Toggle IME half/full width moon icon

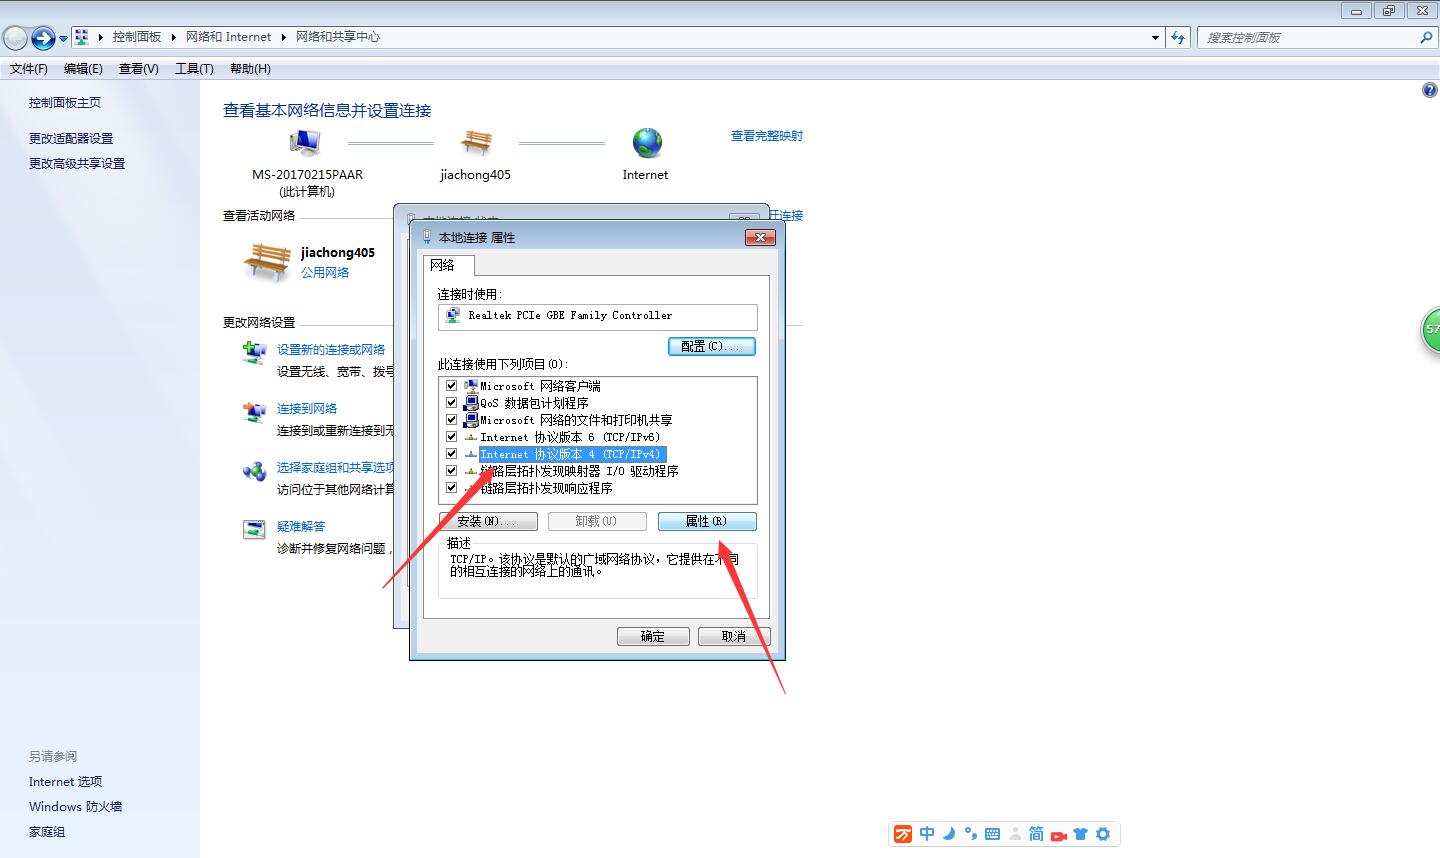point(949,834)
